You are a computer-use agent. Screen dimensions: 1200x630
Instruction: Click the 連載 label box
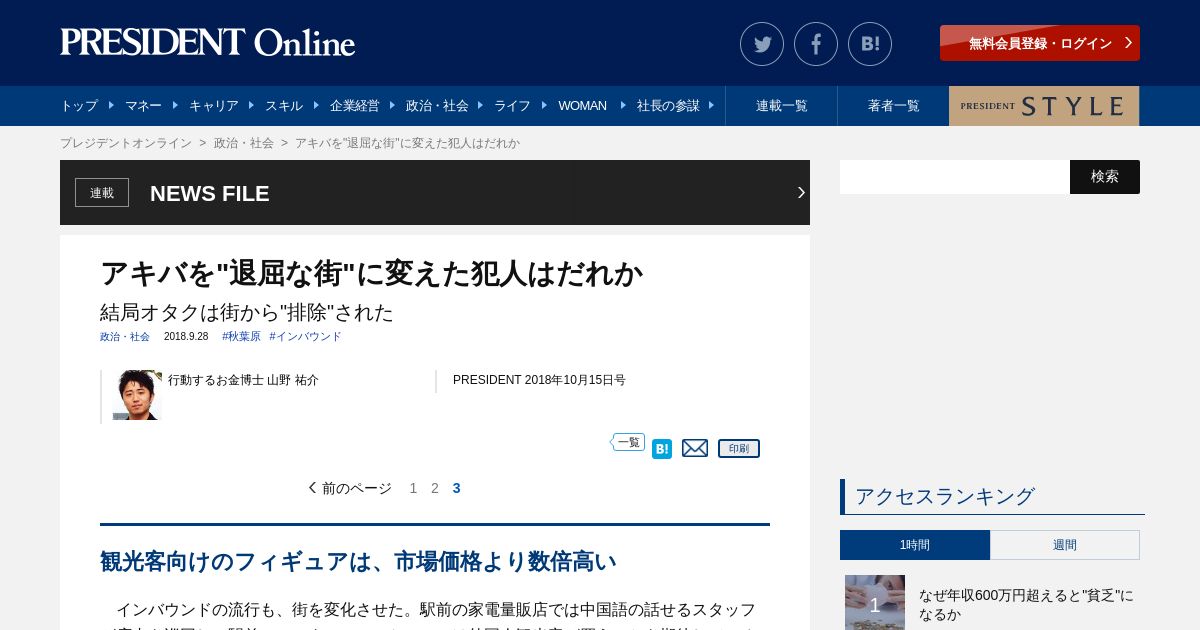[x=102, y=193]
